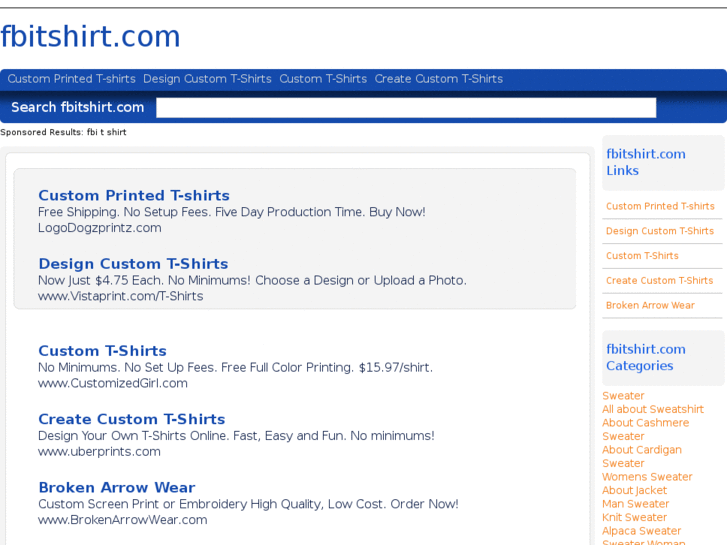This screenshot has height=545, width=727.
Task: Visit the www.Vistaprint.com/T-Shirts ad URL
Action: click(x=121, y=296)
